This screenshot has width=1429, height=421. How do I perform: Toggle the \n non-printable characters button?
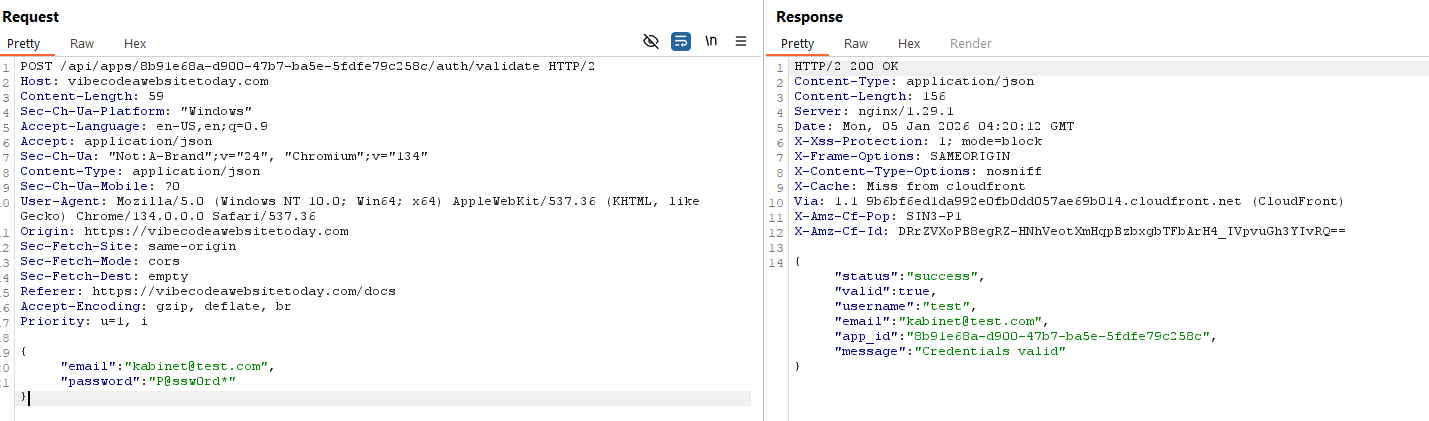click(711, 41)
